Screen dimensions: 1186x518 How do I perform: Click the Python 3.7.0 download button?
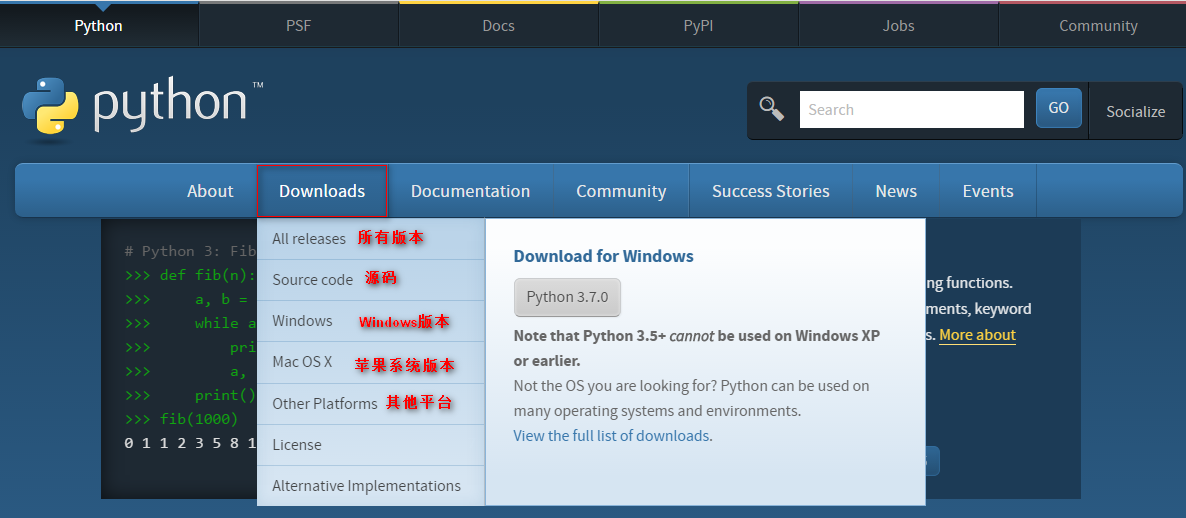(567, 297)
